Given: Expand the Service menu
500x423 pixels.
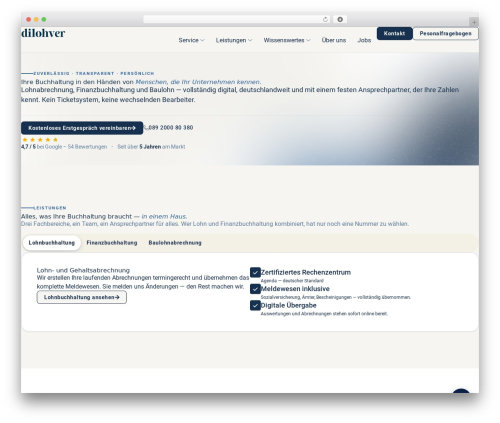Looking at the screenshot, I should [191, 40].
